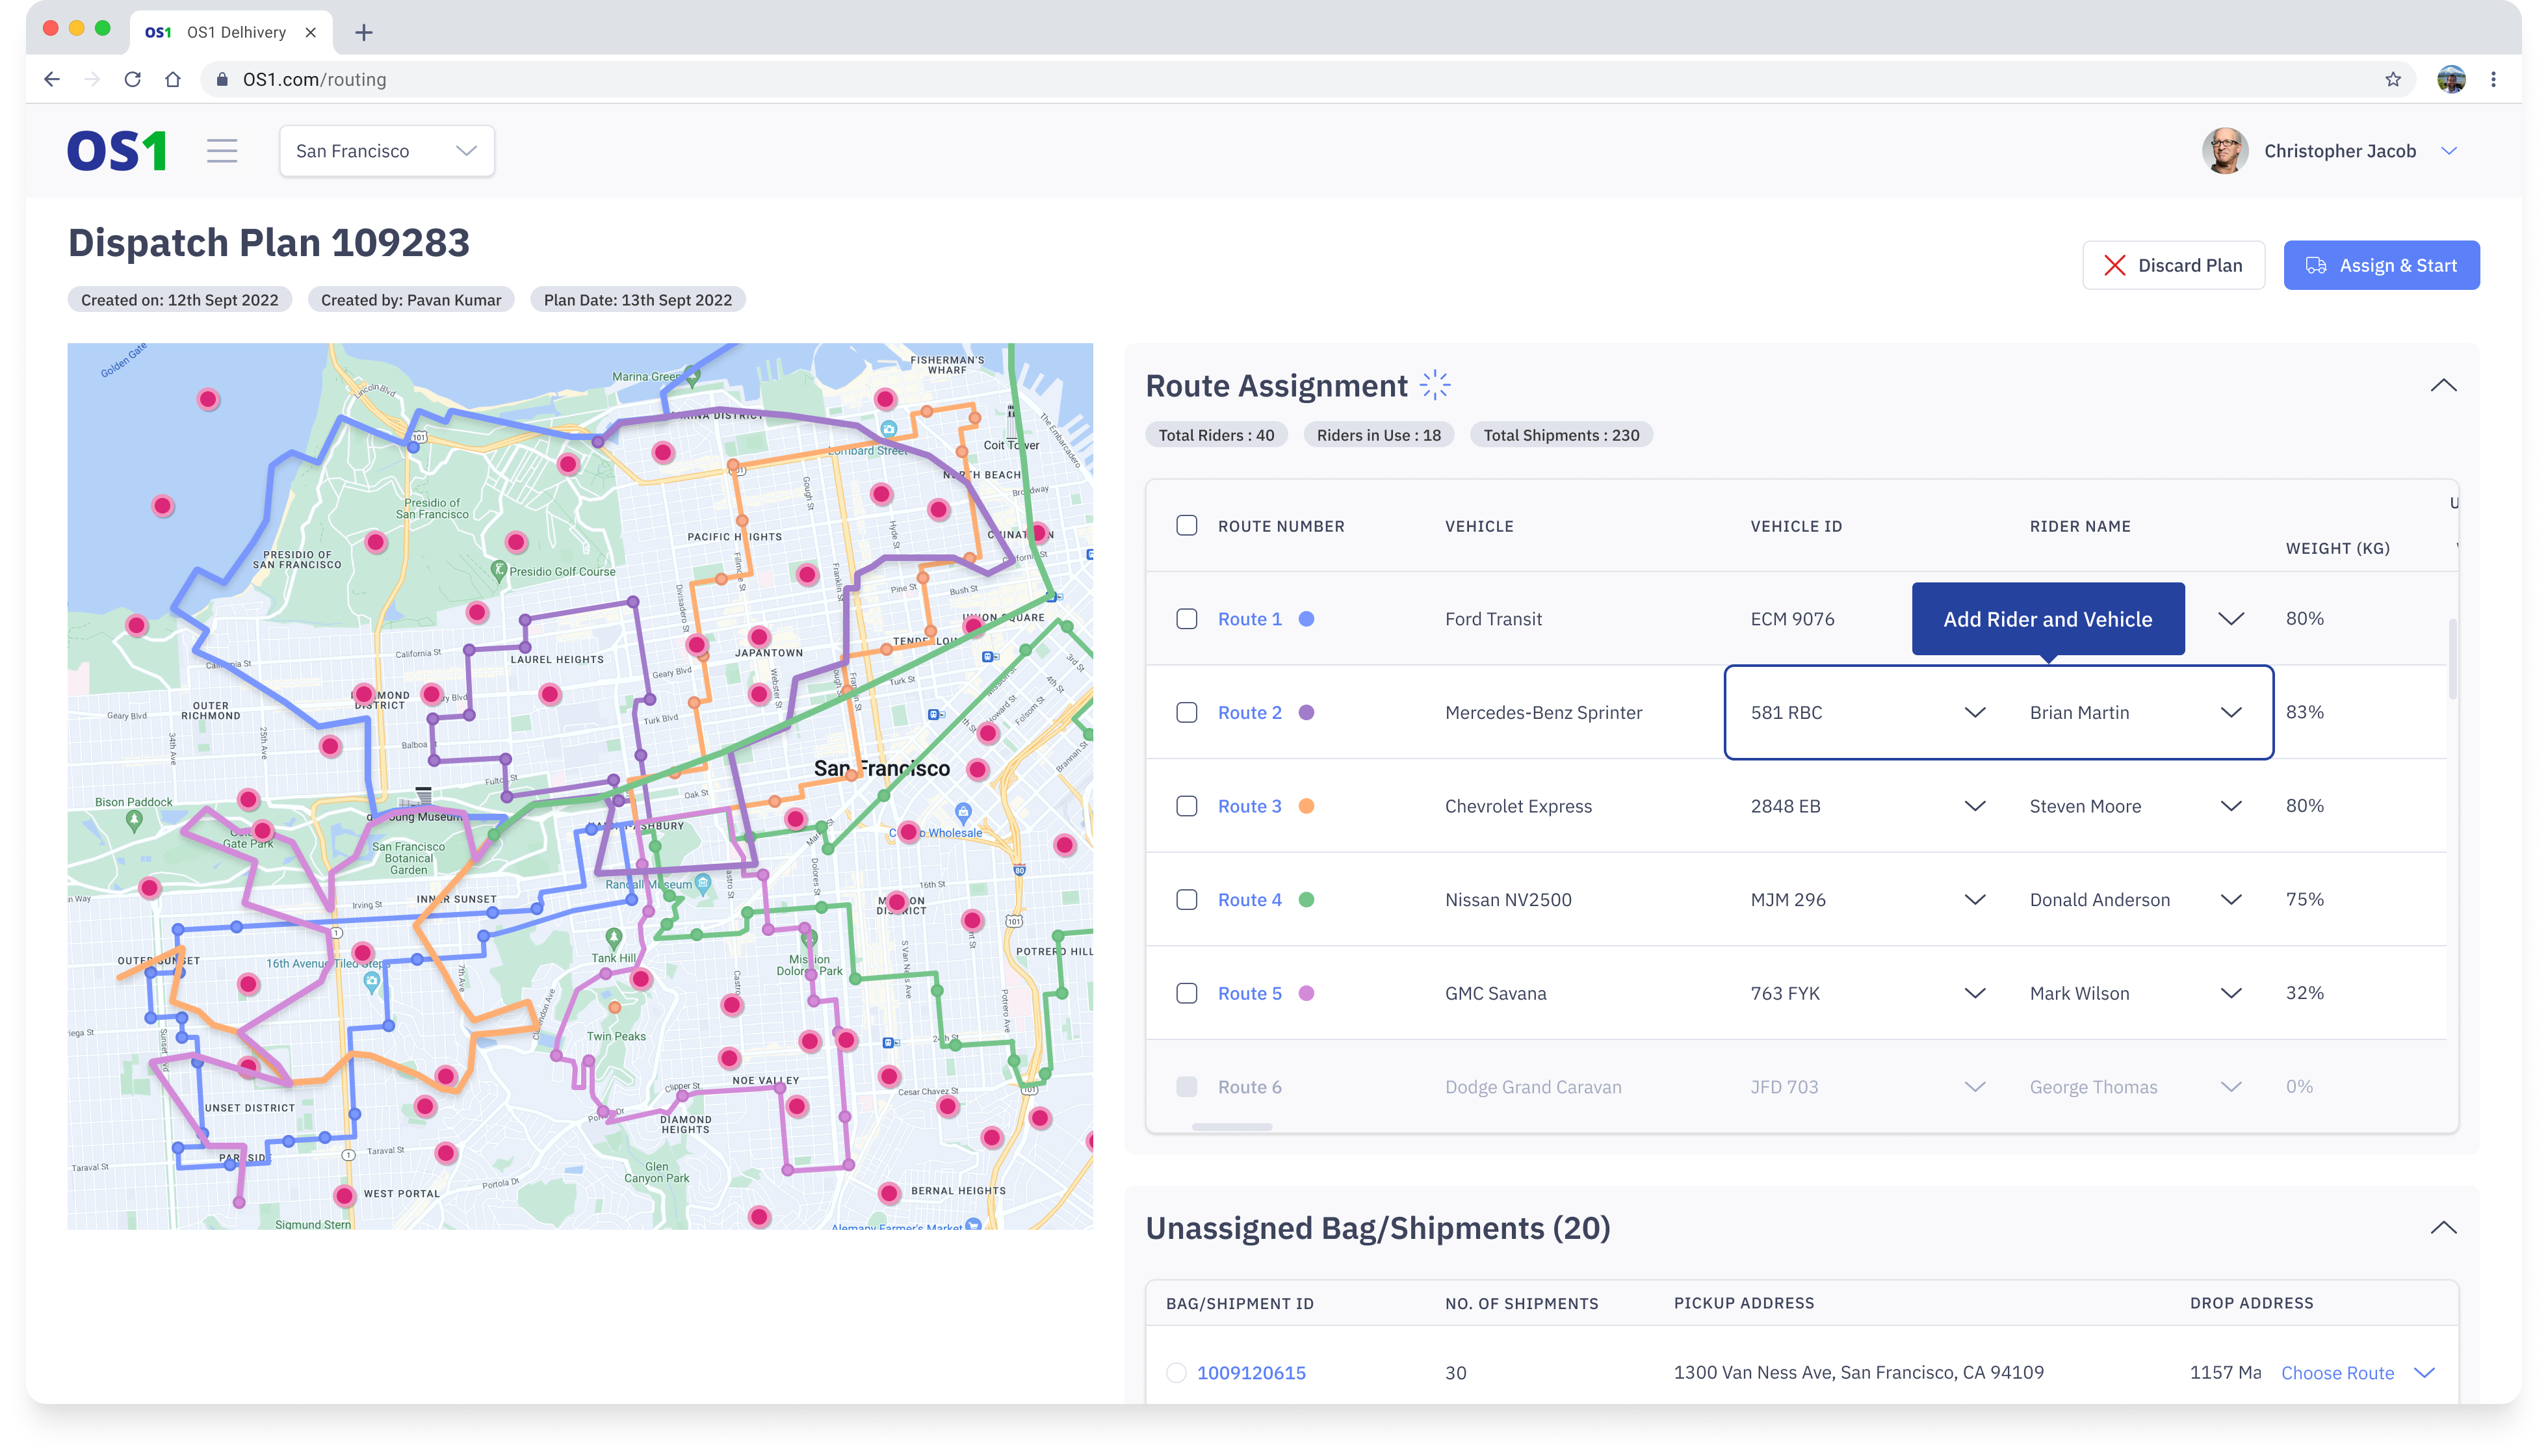Click the OS1 logo
This screenshot has height=1456, width=2548.
[x=117, y=151]
